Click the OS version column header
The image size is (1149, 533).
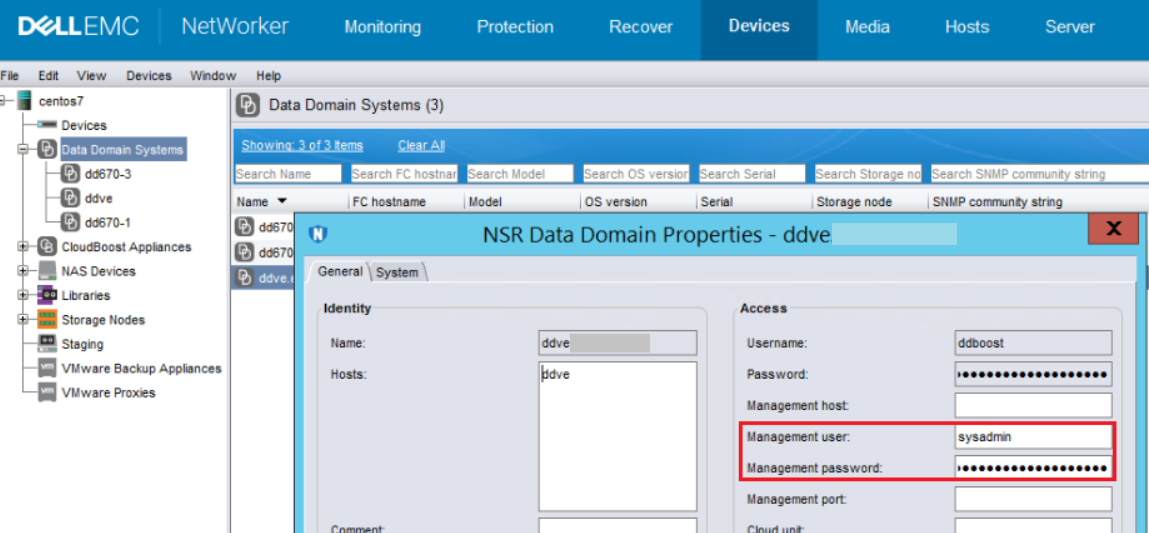coord(638,202)
